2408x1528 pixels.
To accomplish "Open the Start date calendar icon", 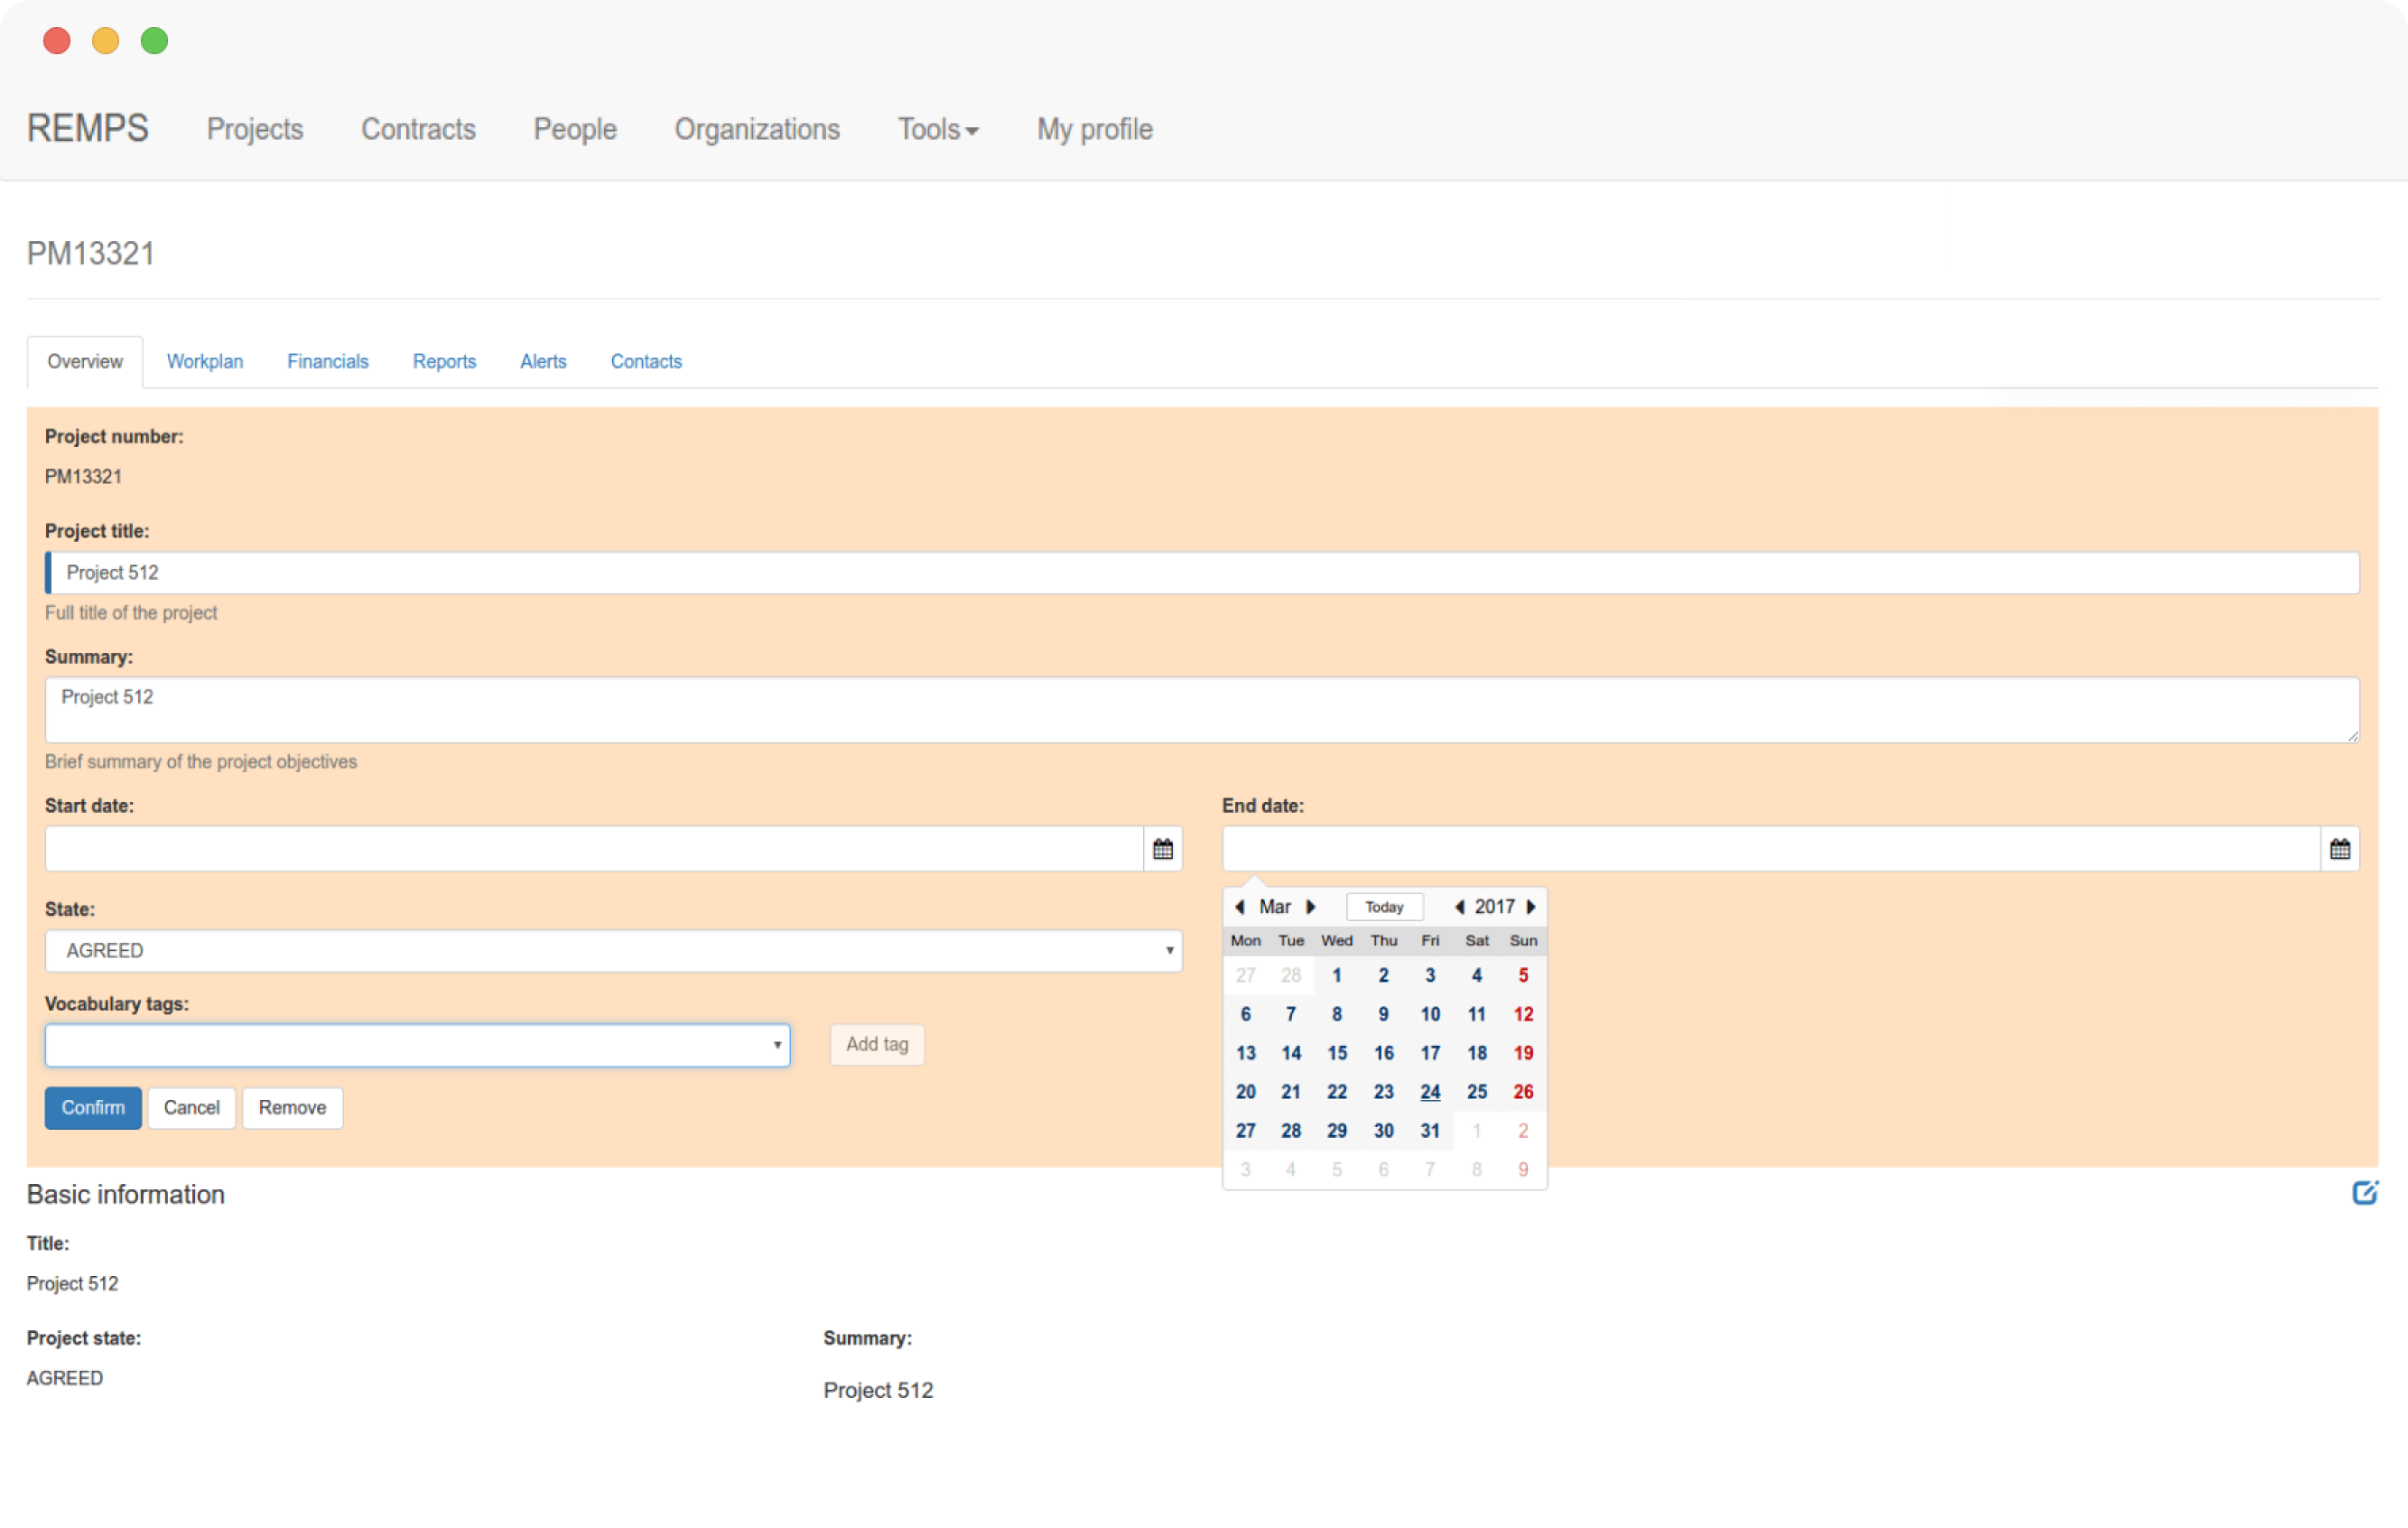I will pos(1162,849).
